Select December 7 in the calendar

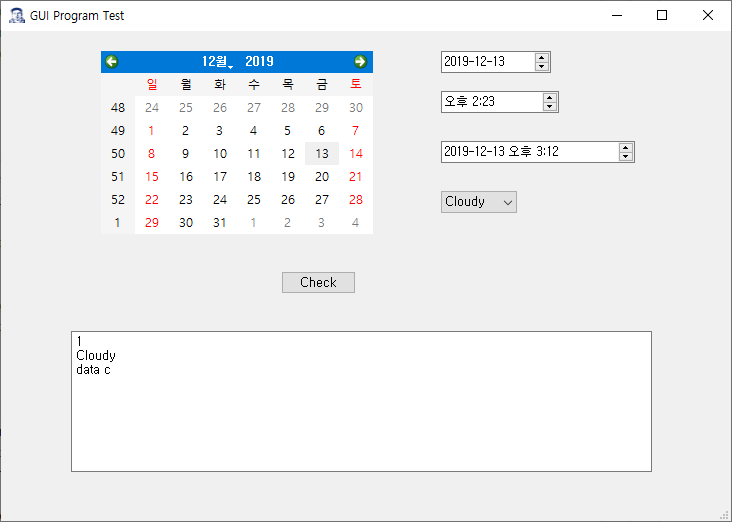pos(356,131)
